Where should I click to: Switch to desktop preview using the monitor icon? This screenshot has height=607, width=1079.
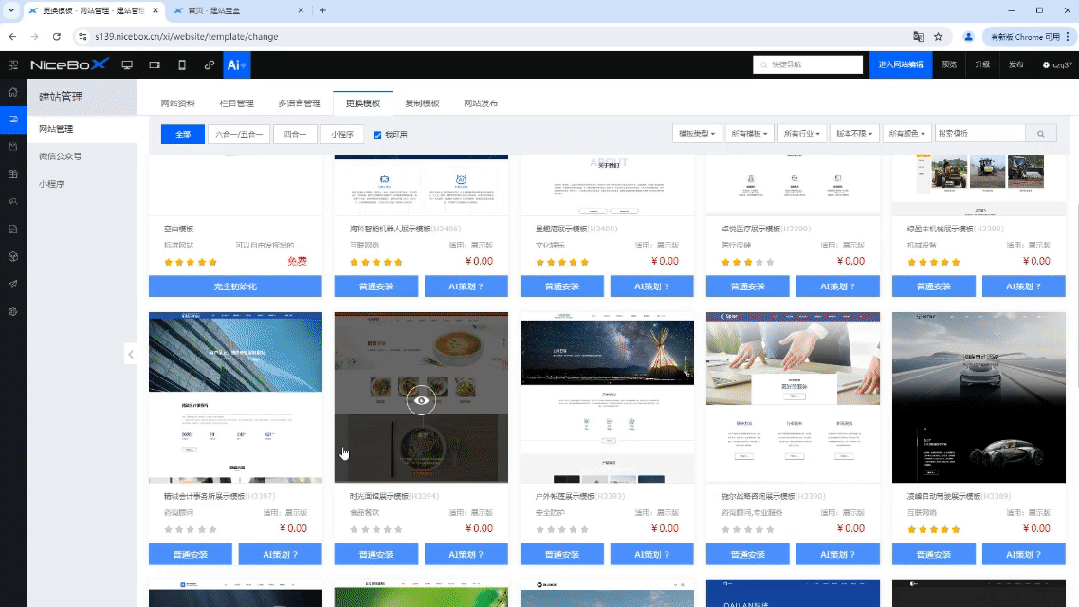(x=126, y=65)
